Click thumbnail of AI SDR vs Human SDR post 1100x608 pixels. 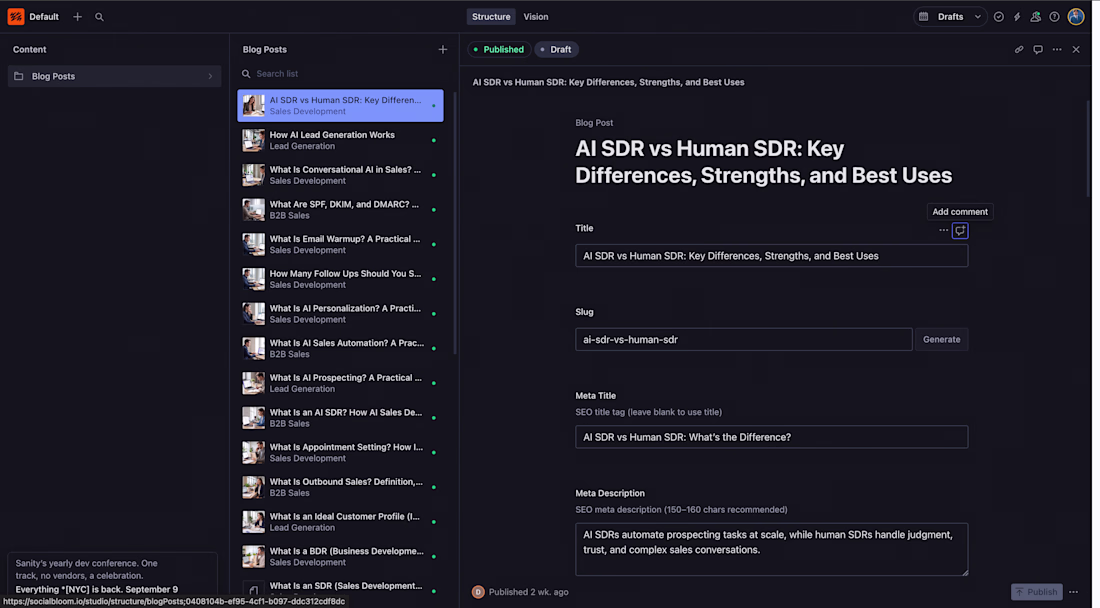[253, 106]
